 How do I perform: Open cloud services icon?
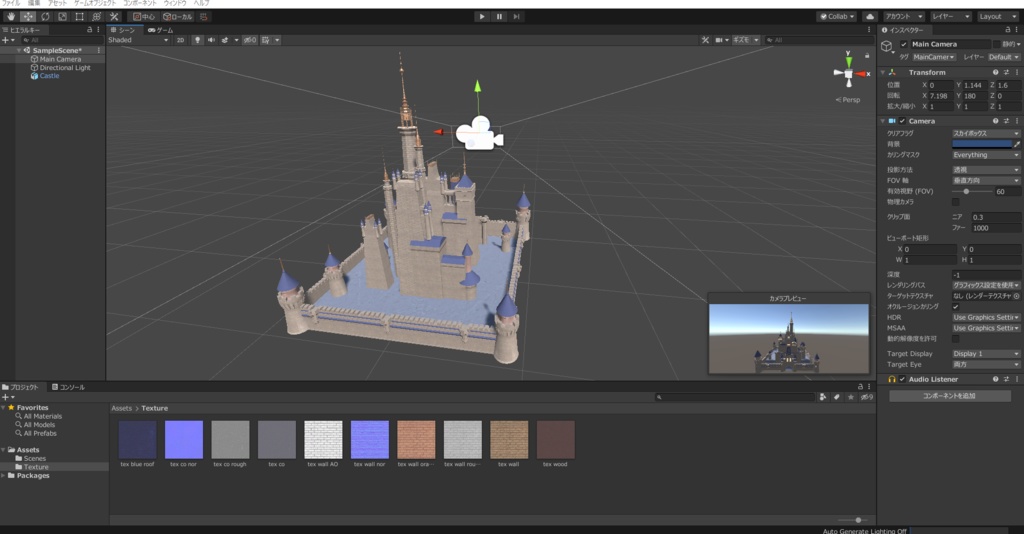(869, 16)
